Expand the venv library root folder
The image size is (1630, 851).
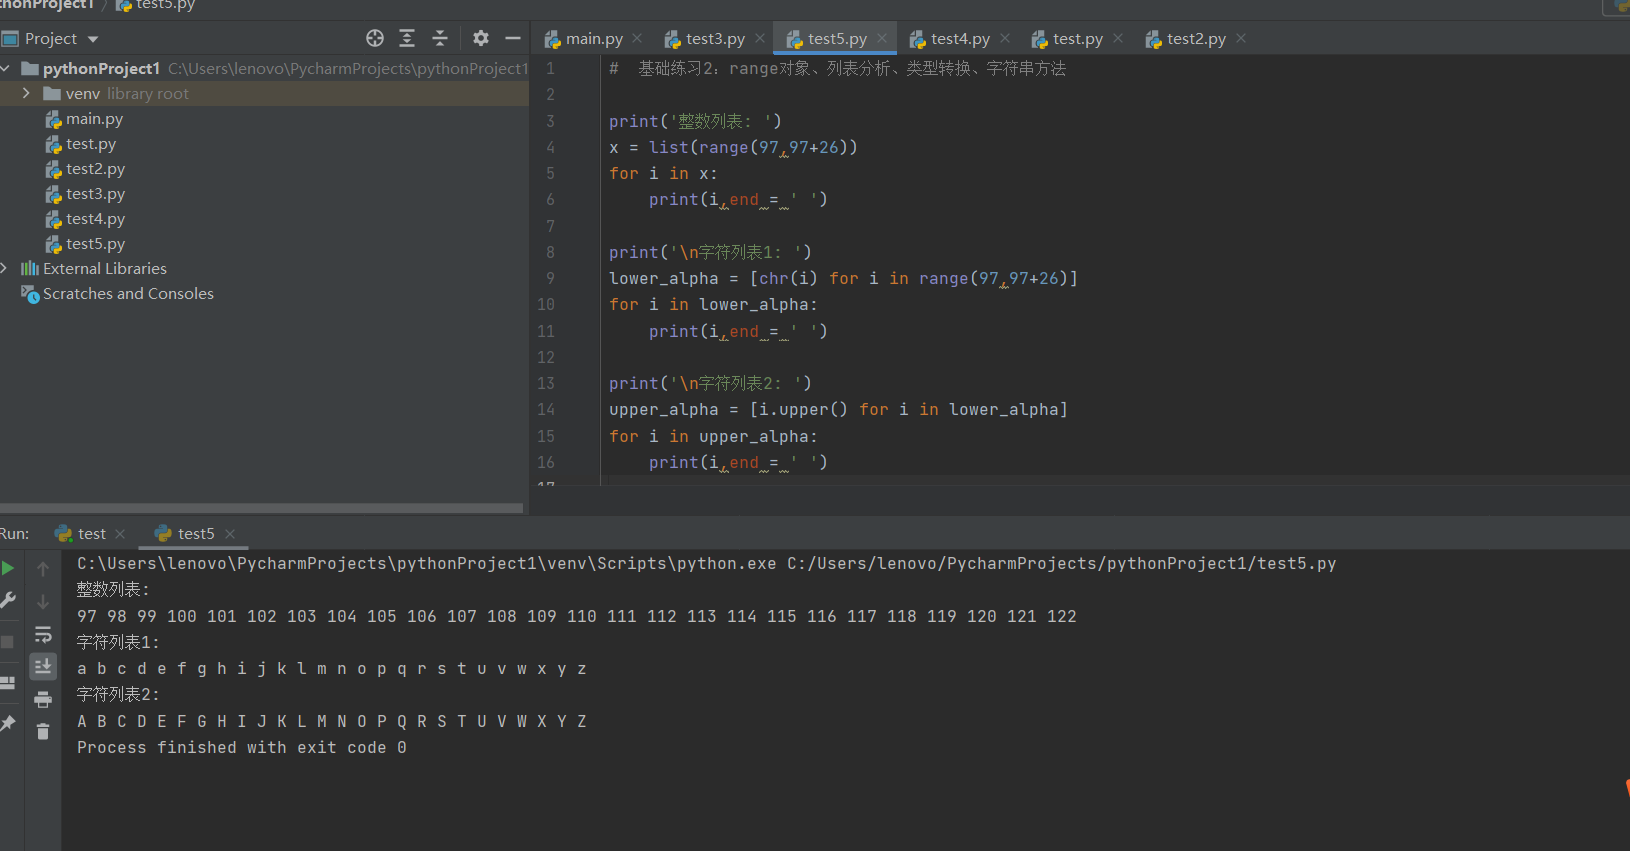26,93
